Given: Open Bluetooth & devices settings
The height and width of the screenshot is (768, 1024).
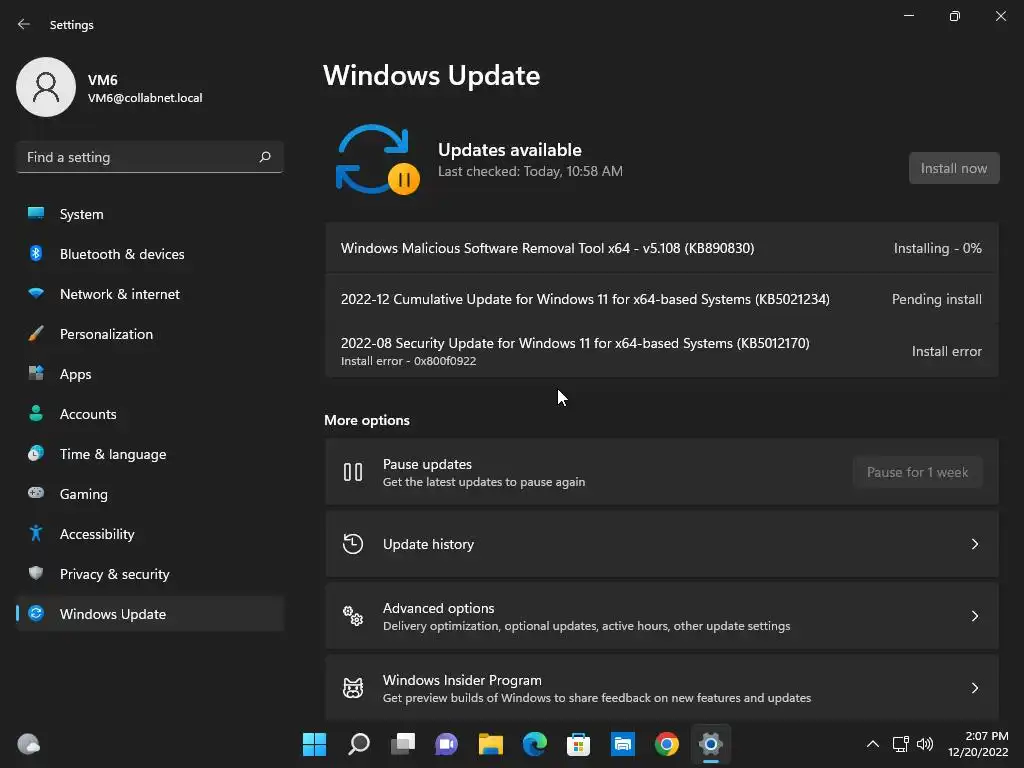Looking at the screenshot, I should pos(150,254).
